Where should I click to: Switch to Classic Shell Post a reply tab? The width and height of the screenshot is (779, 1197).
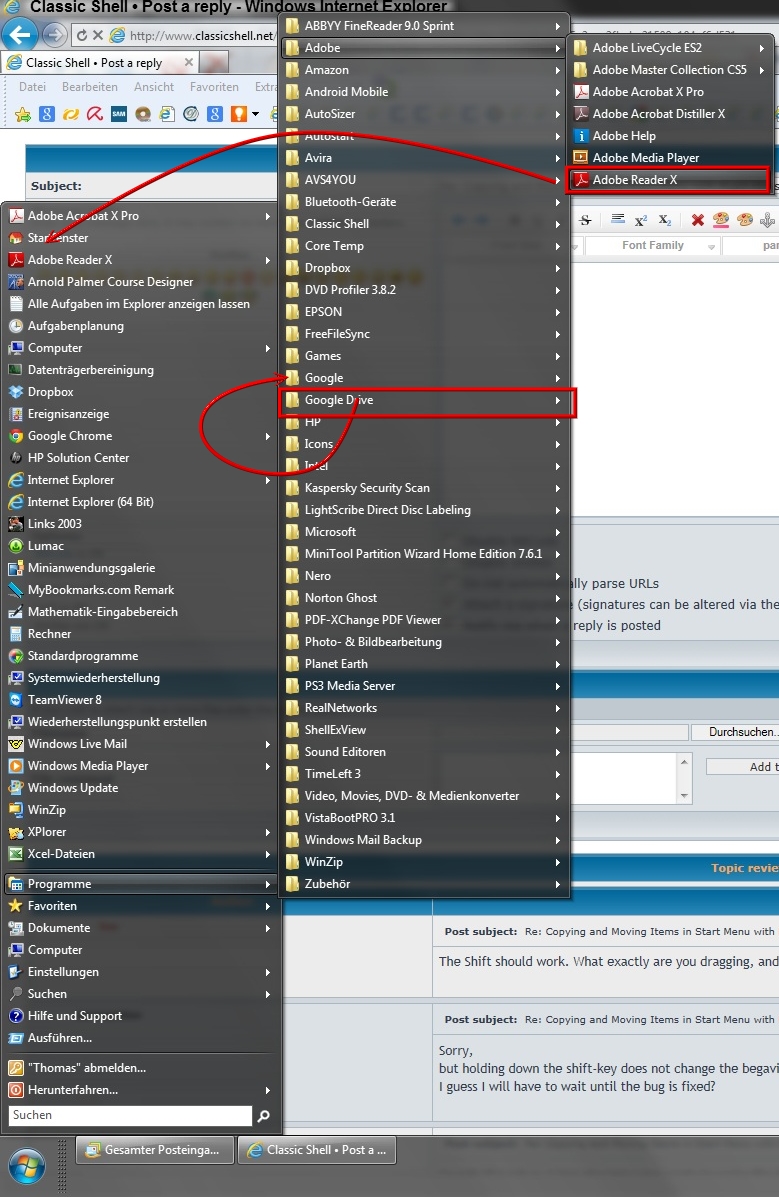tap(99, 63)
